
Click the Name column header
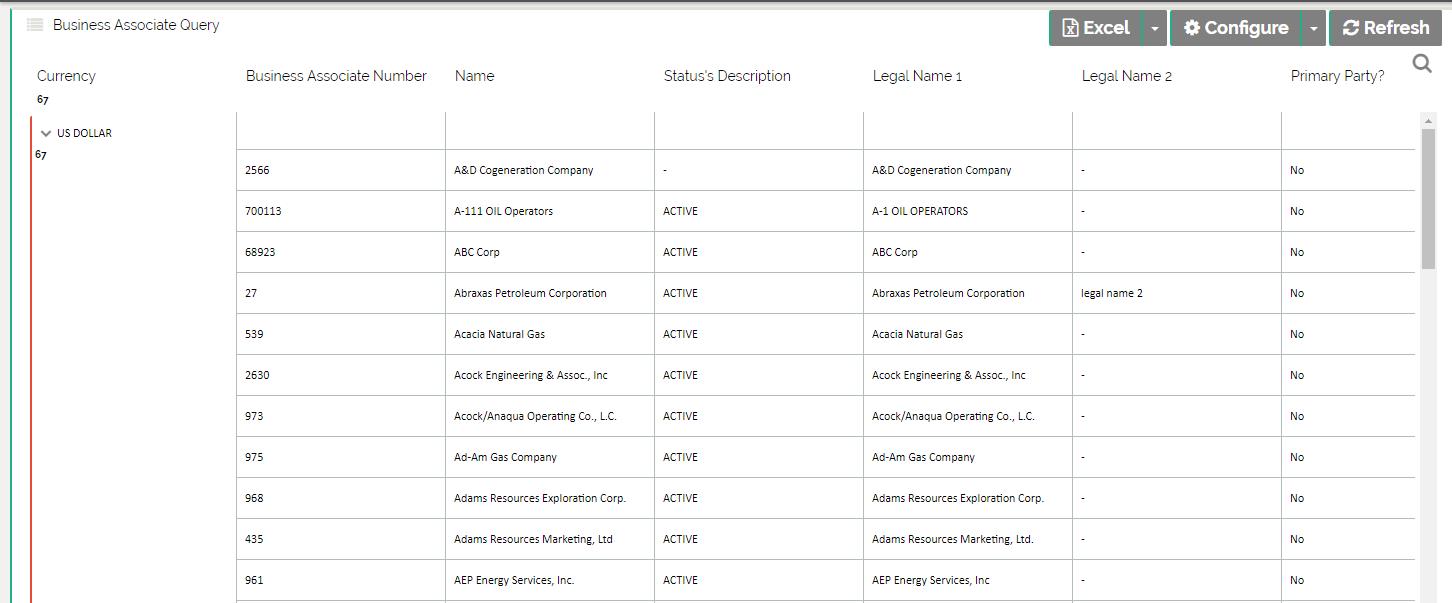(474, 76)
